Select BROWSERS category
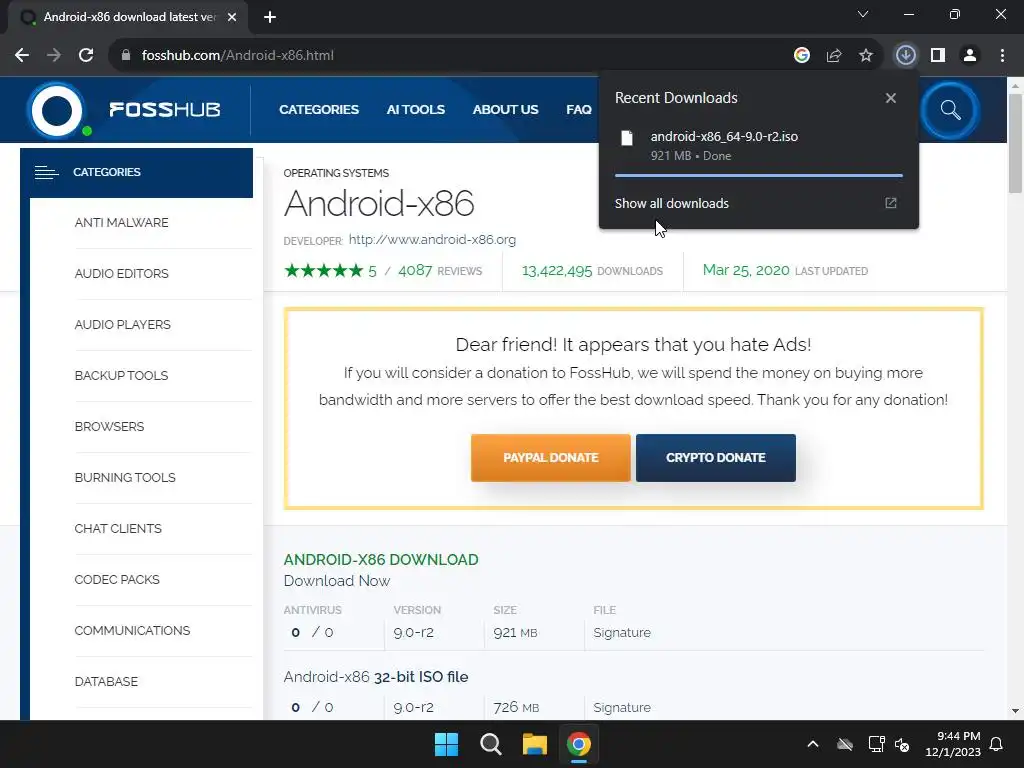 [x=109, y=426]
